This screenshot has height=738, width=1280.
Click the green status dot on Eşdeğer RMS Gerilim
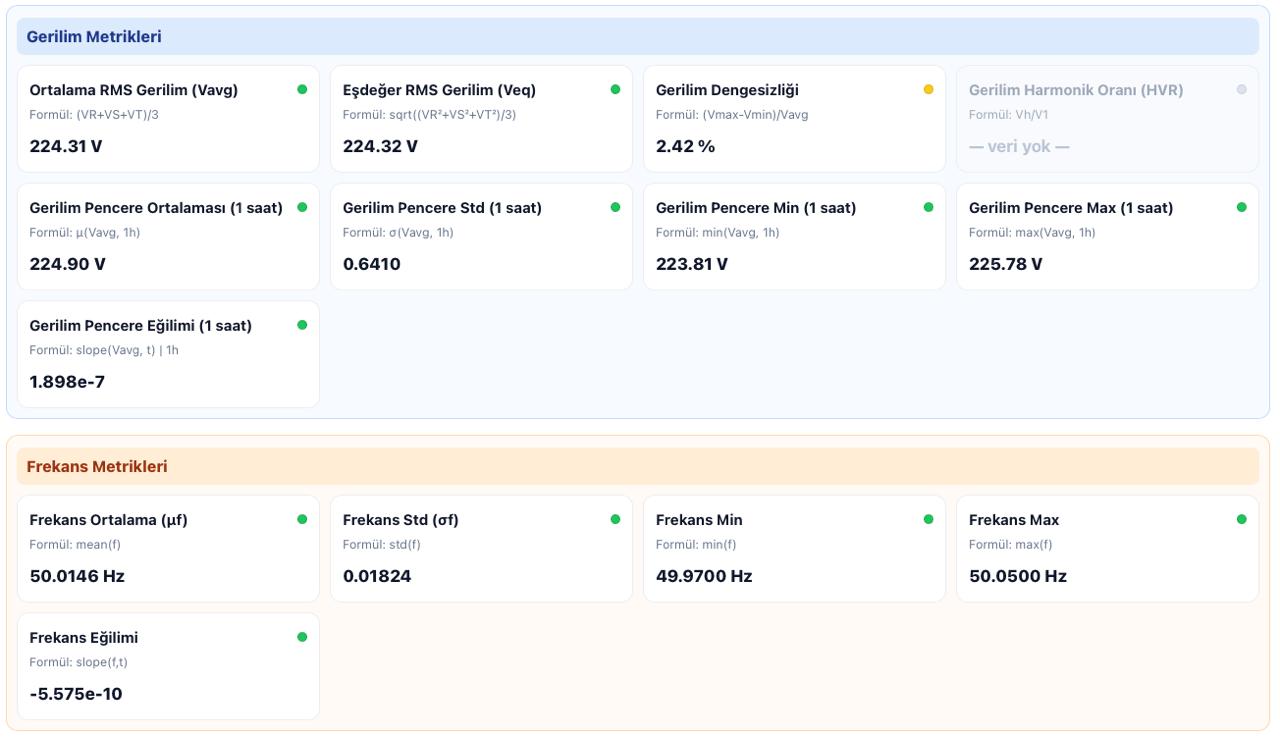point(615,90)
